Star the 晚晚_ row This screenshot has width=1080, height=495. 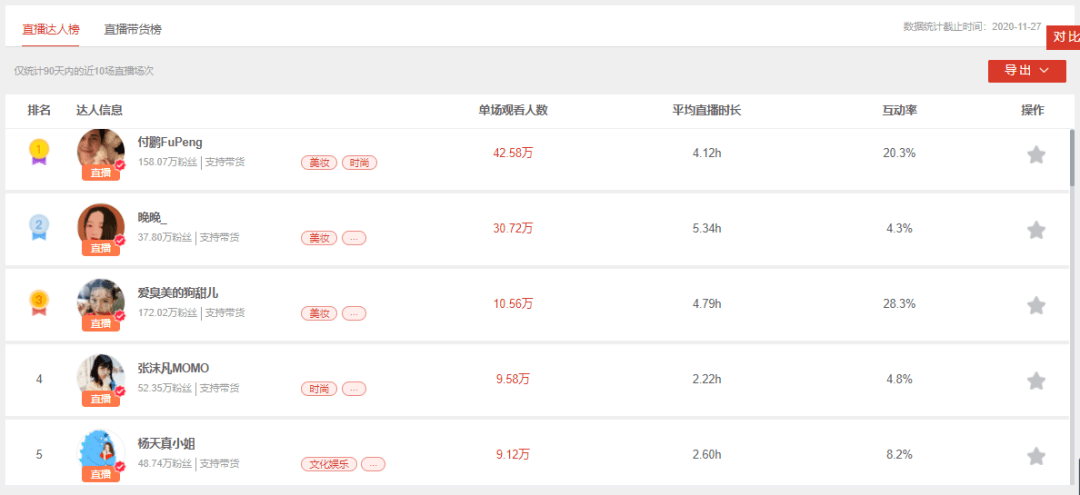click(x=1036, y=230)
